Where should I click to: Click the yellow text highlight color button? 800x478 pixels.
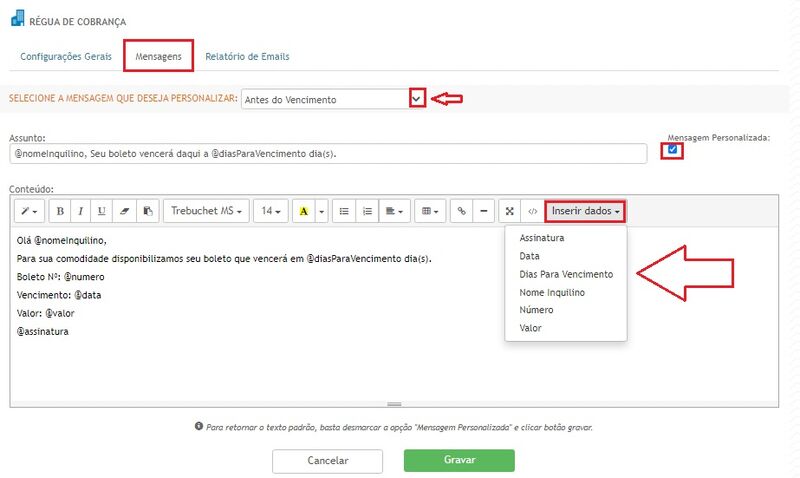click(303, 211)
